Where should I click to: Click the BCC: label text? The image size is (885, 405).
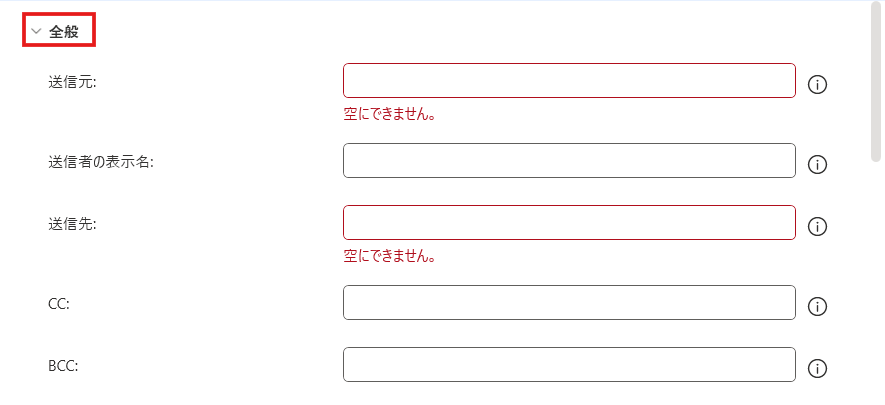pos(63,365)
